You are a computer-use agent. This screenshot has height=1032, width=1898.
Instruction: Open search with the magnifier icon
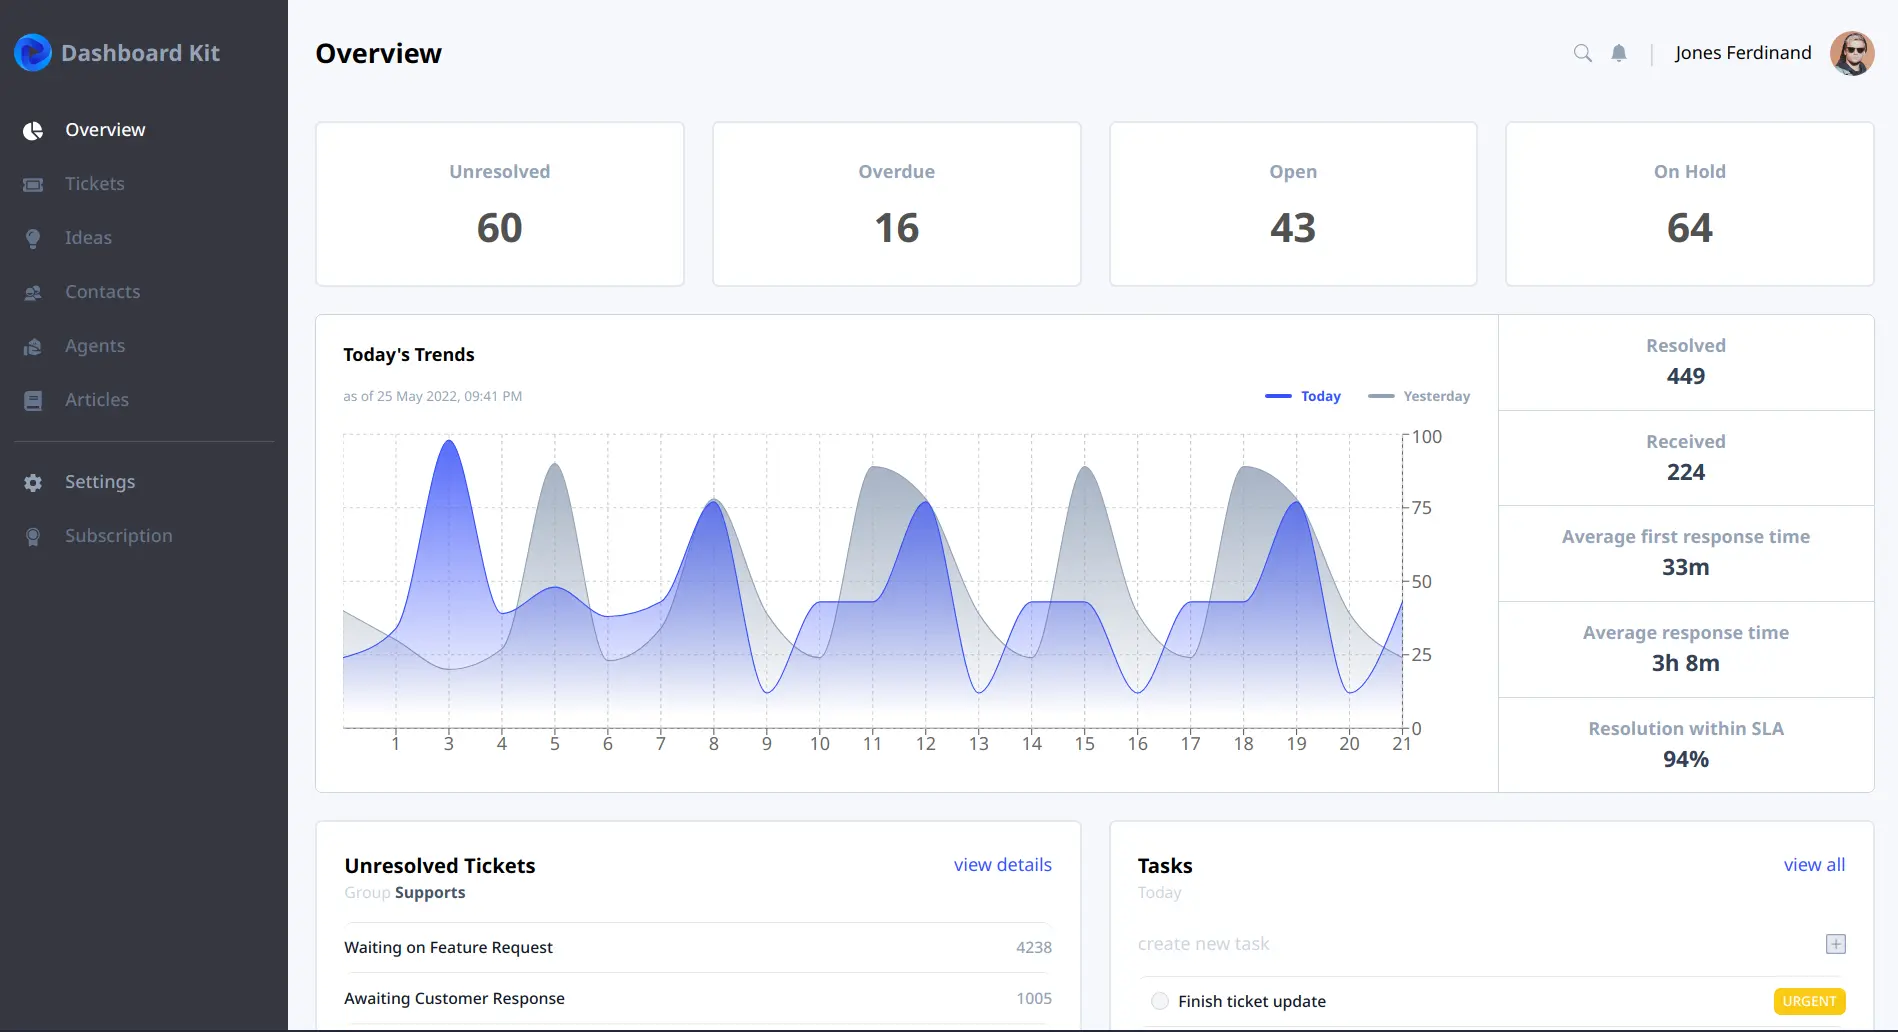point(1582,53)
